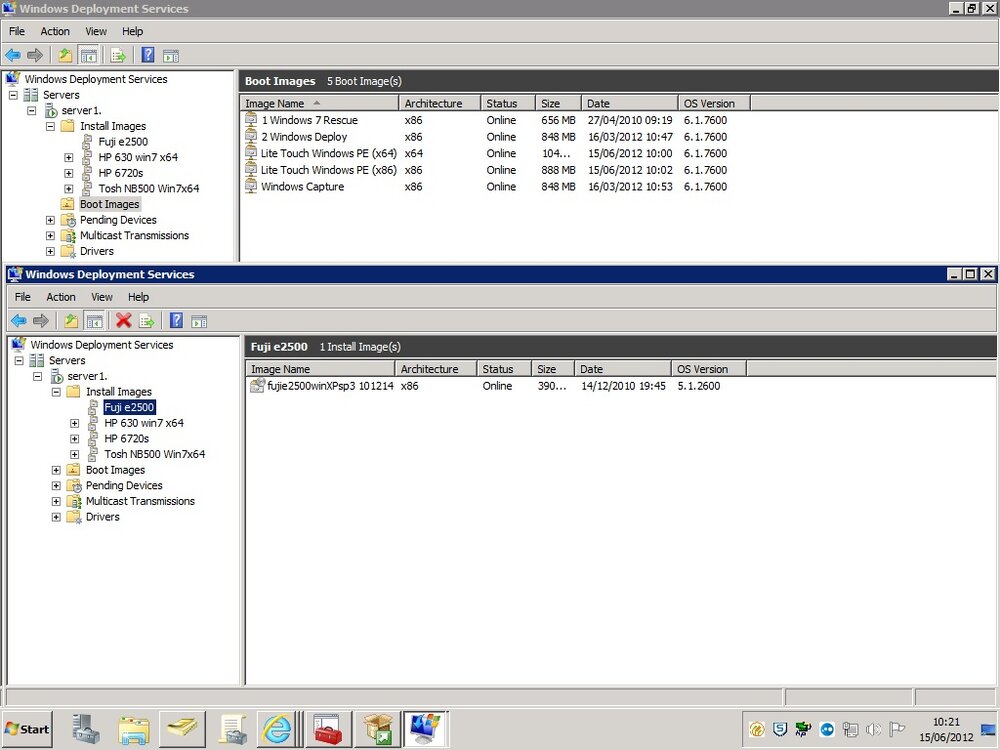This screenshot has height=750, width=1000.
Task: Expand Drivers node in upper window tree
Action: coord(50,251)
